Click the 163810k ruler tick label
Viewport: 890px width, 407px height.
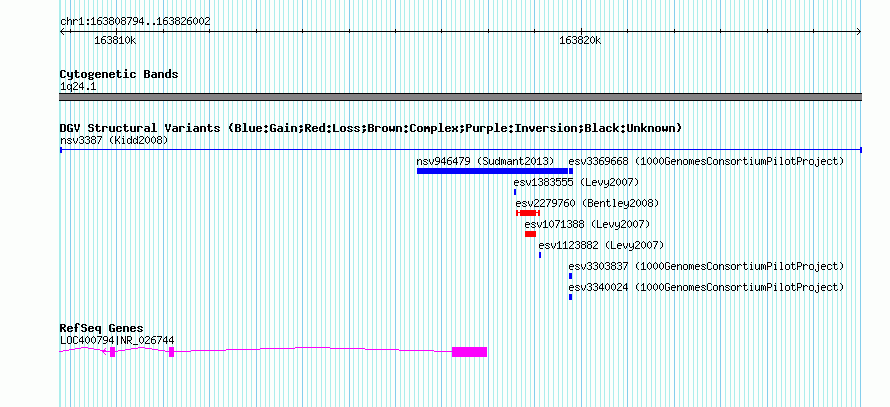click(115, 41)
